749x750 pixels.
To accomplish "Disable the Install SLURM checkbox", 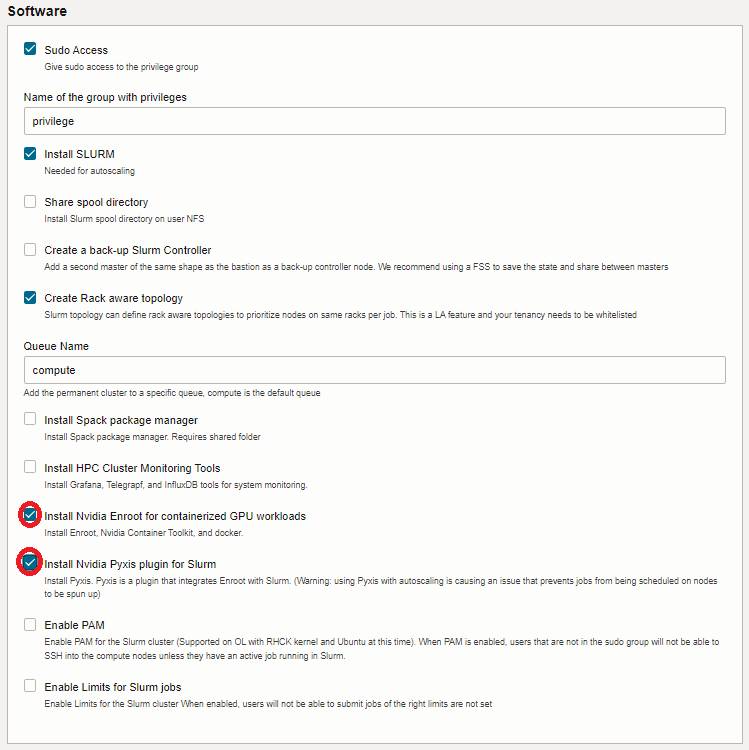I will click(30, 154).
